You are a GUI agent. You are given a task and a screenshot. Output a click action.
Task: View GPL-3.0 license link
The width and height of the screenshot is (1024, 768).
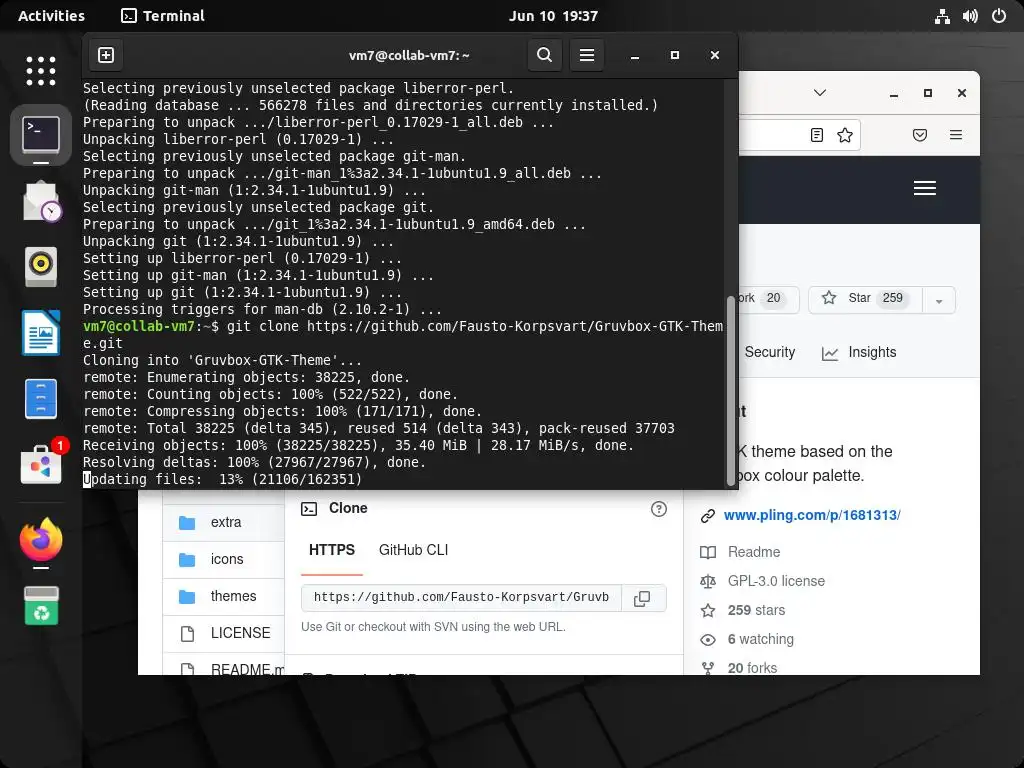point(776,581)
